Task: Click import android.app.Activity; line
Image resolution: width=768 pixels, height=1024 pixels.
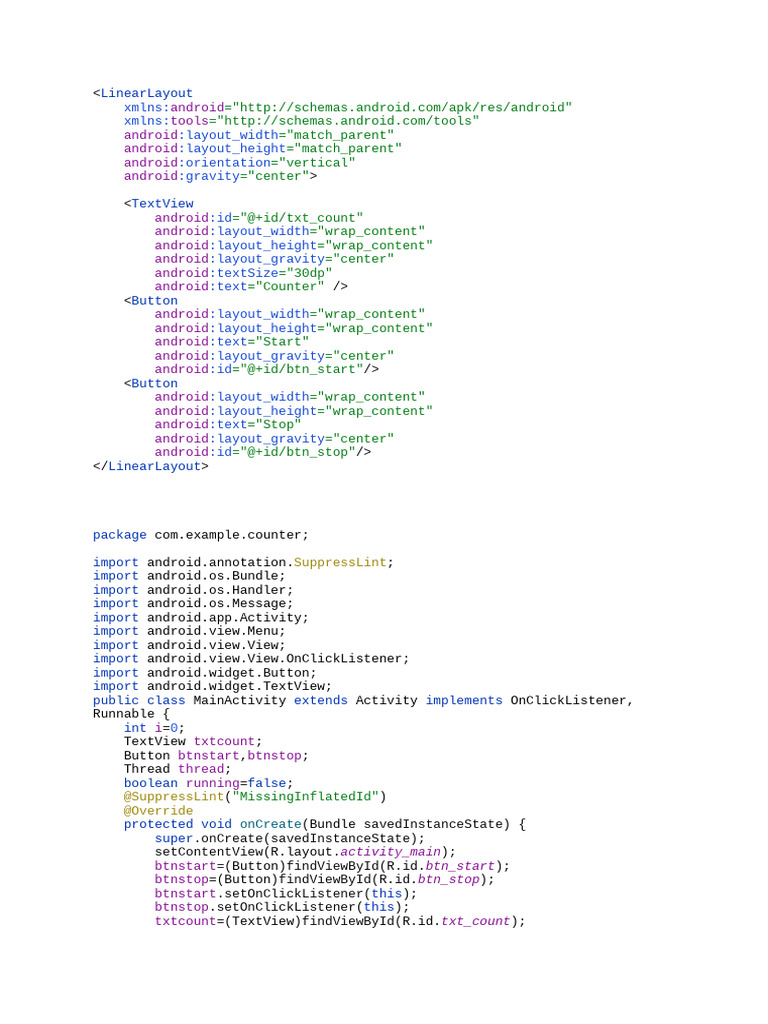Action: (200, 618)
